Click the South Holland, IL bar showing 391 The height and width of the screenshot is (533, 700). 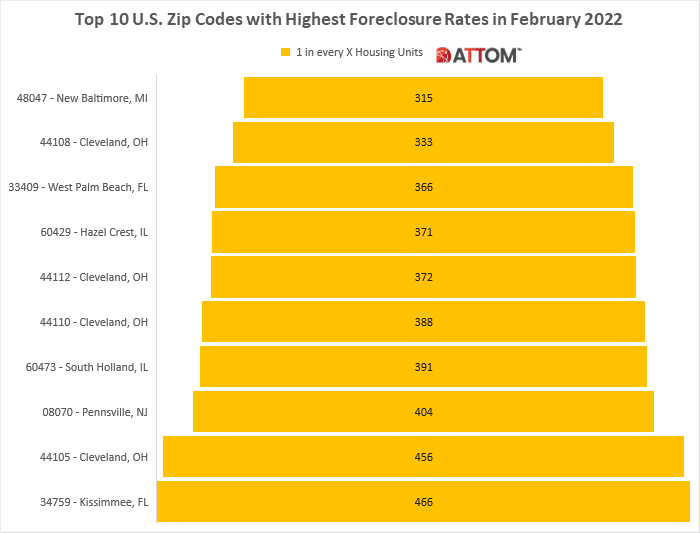tap(423, 367)
